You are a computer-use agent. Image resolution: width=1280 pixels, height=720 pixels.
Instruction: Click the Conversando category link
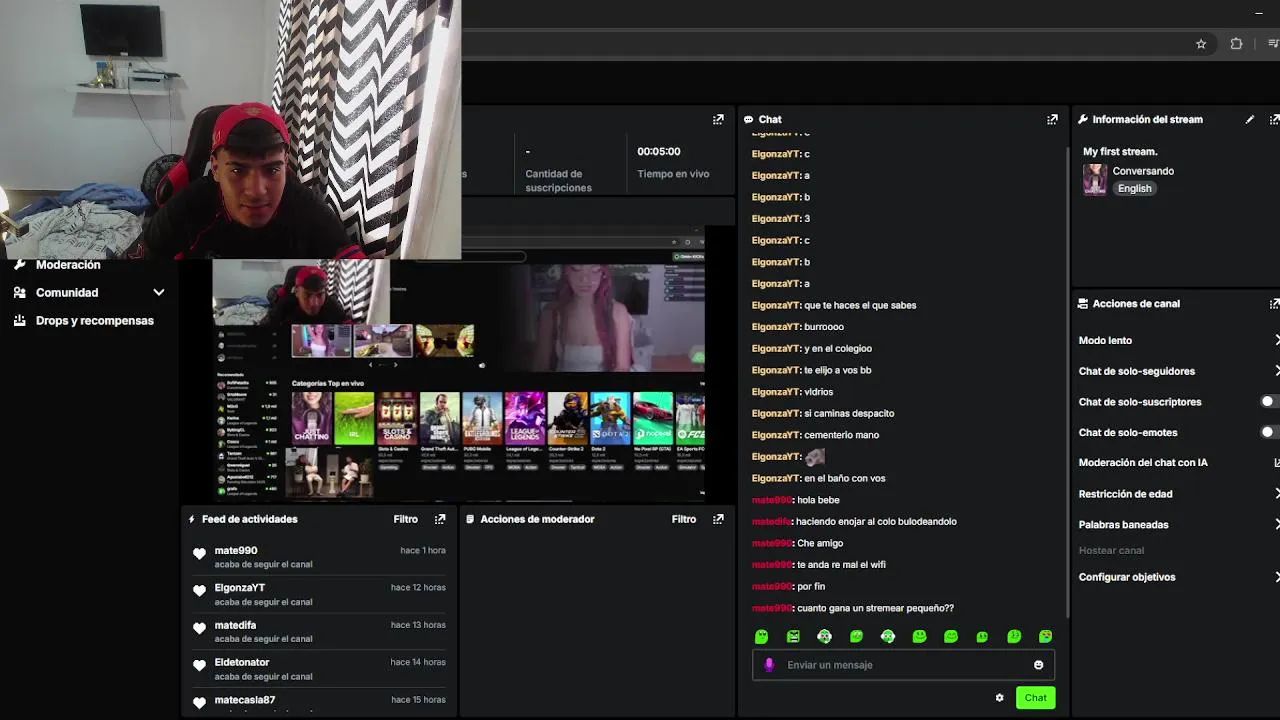tap(1143, 171)
